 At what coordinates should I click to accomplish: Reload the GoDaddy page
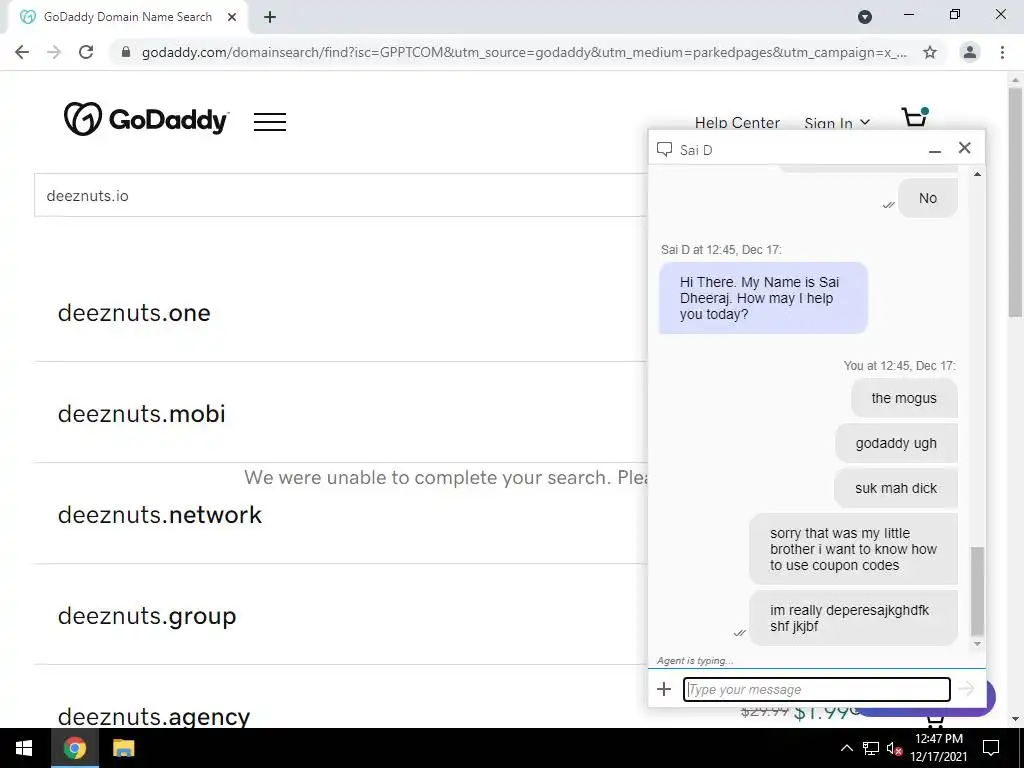point(86,52)
